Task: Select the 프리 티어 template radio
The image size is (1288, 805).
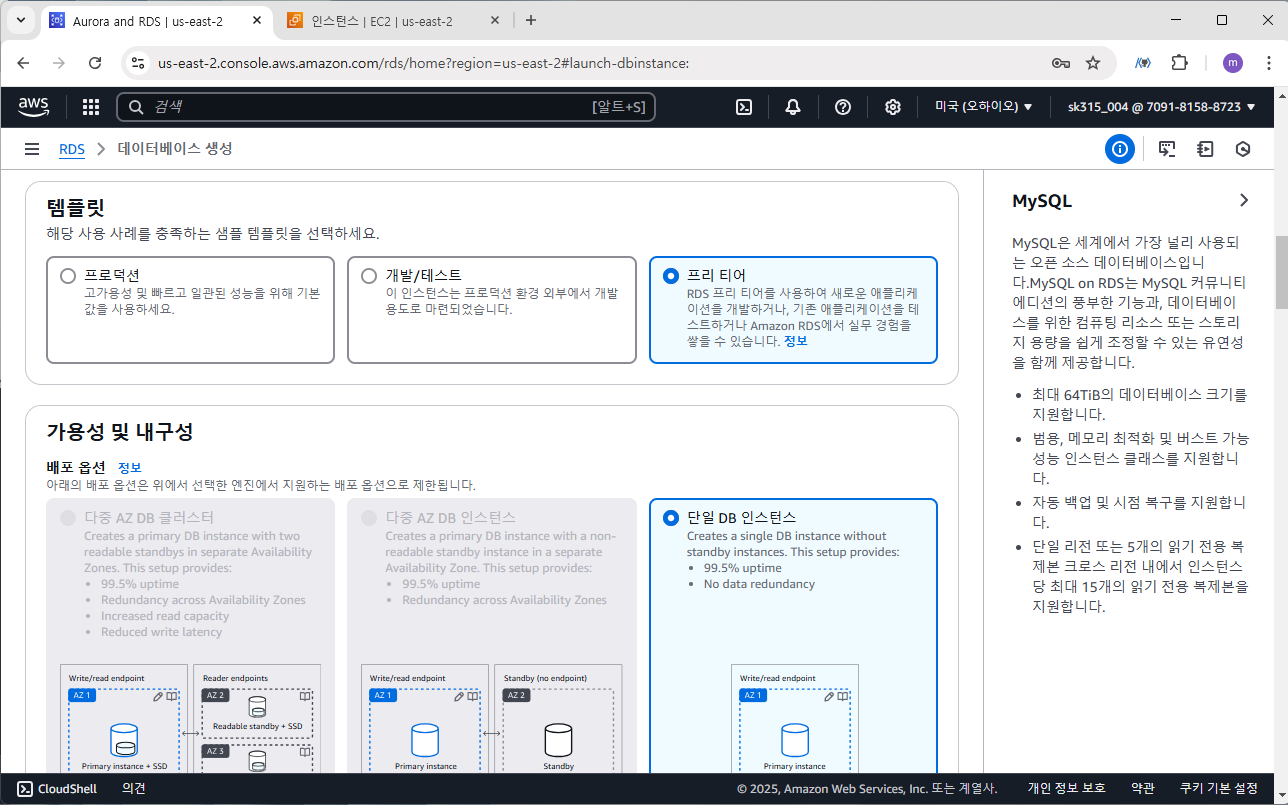Action: pyautogui.click(x=671, y=276)
